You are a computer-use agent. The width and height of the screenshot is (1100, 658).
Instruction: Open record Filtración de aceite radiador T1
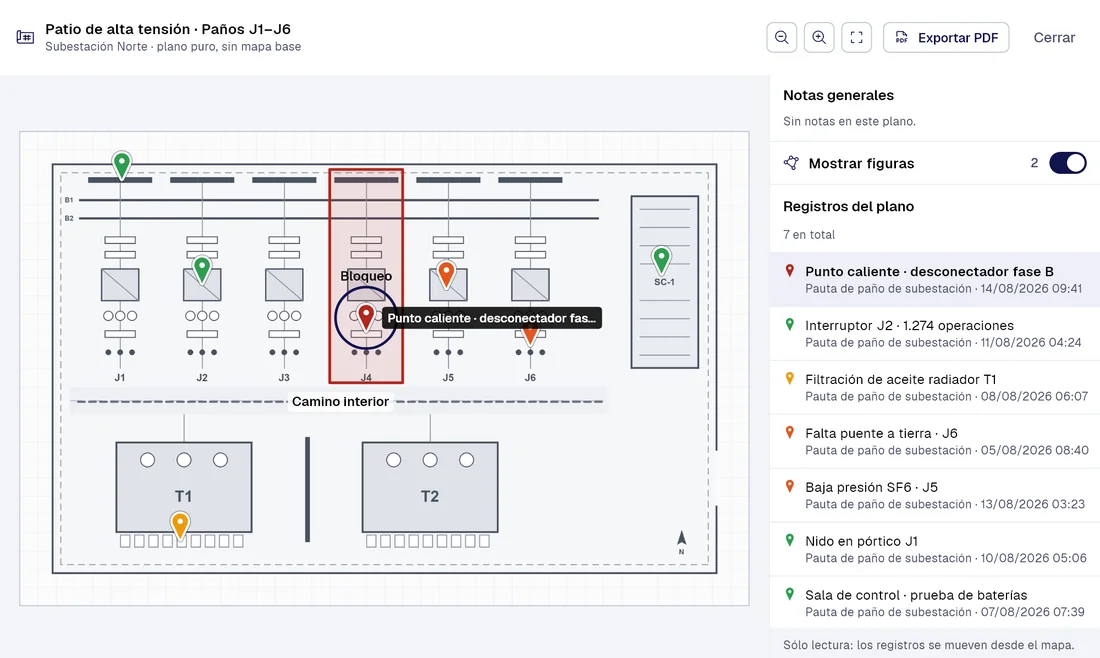[935, 387]
